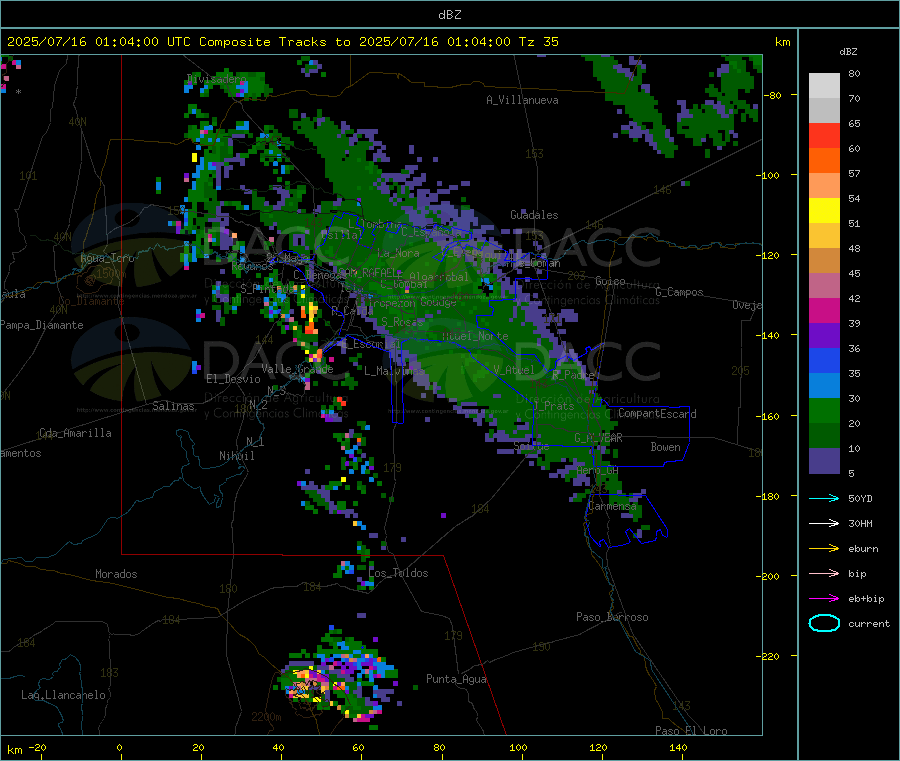Click the Pampa_Diamante label
Image resolution: width=900 pixels, height=761 pixels.
pyautogui.click(x=42, y=325)
